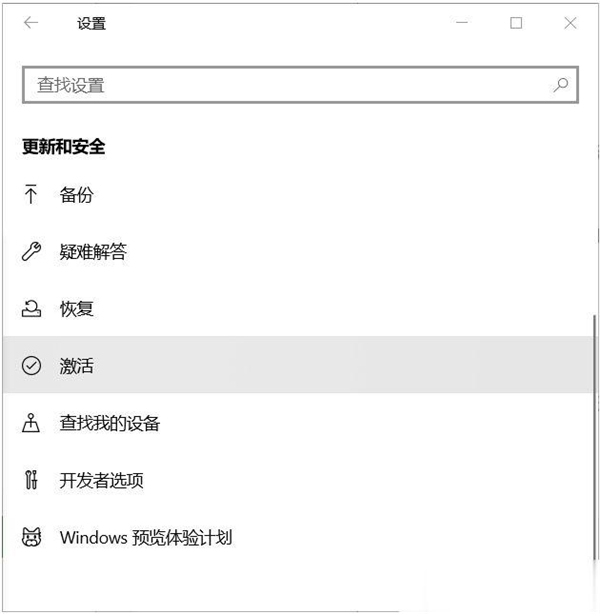Click the search magnifier icon
Image resolution: width=600 pixels, height=614 pixels.
tap(561, 85)
